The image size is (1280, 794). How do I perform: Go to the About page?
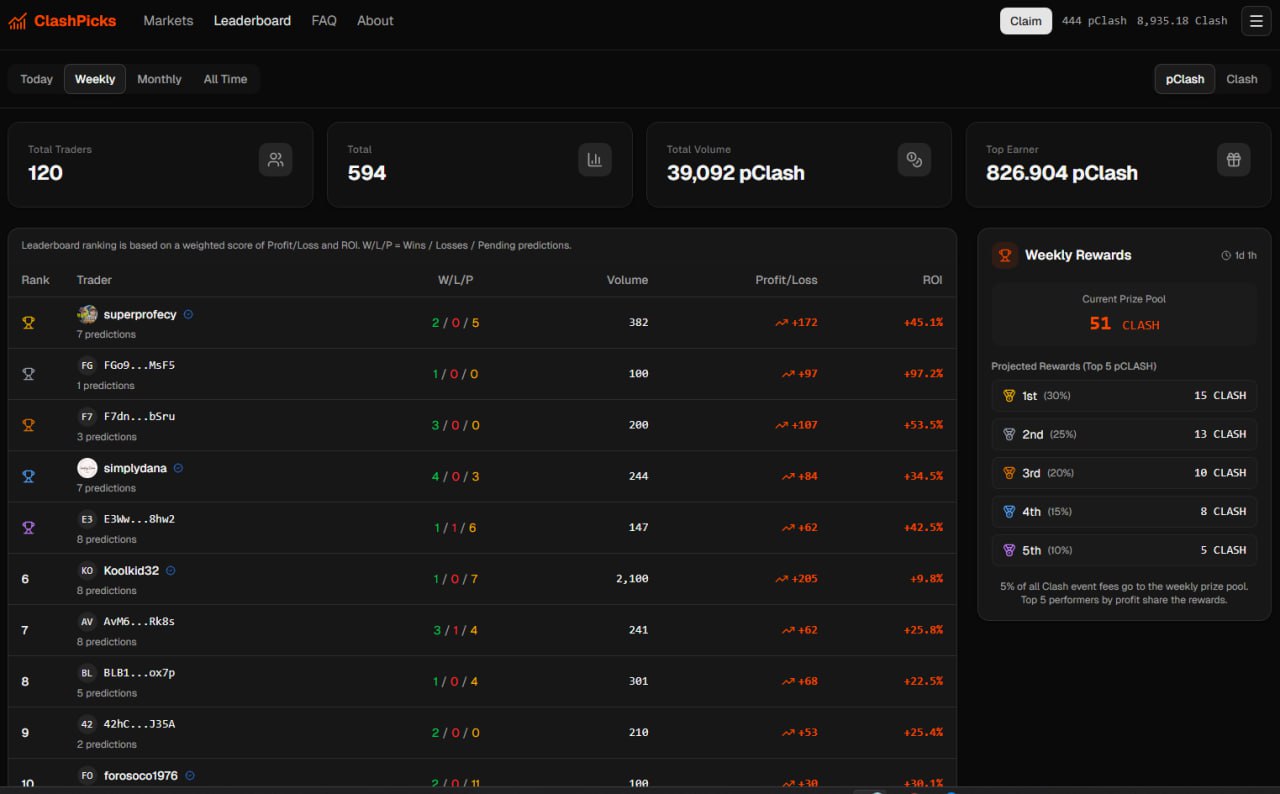(x=375, y=20)
